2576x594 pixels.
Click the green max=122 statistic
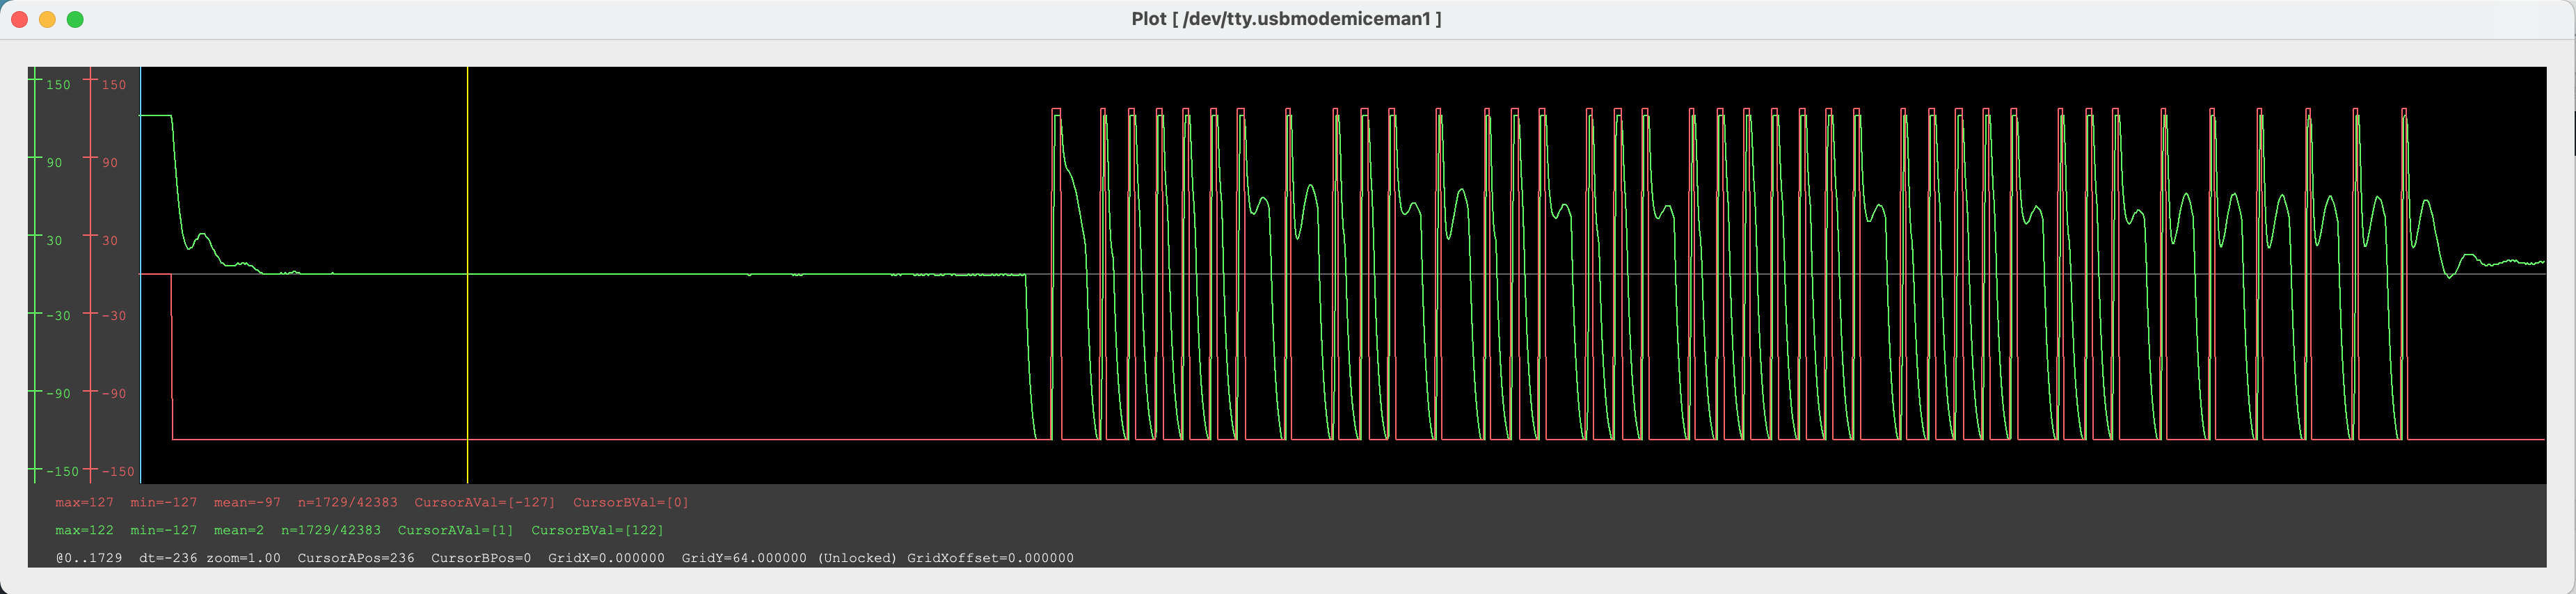(x=84, y=531)
